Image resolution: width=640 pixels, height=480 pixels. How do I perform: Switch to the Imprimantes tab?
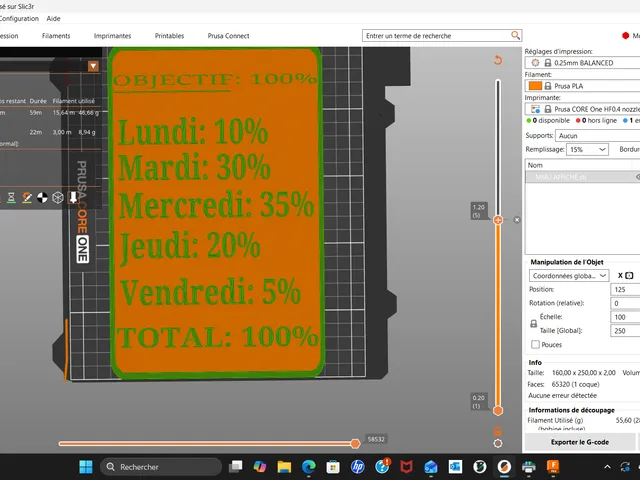[112, 36]
